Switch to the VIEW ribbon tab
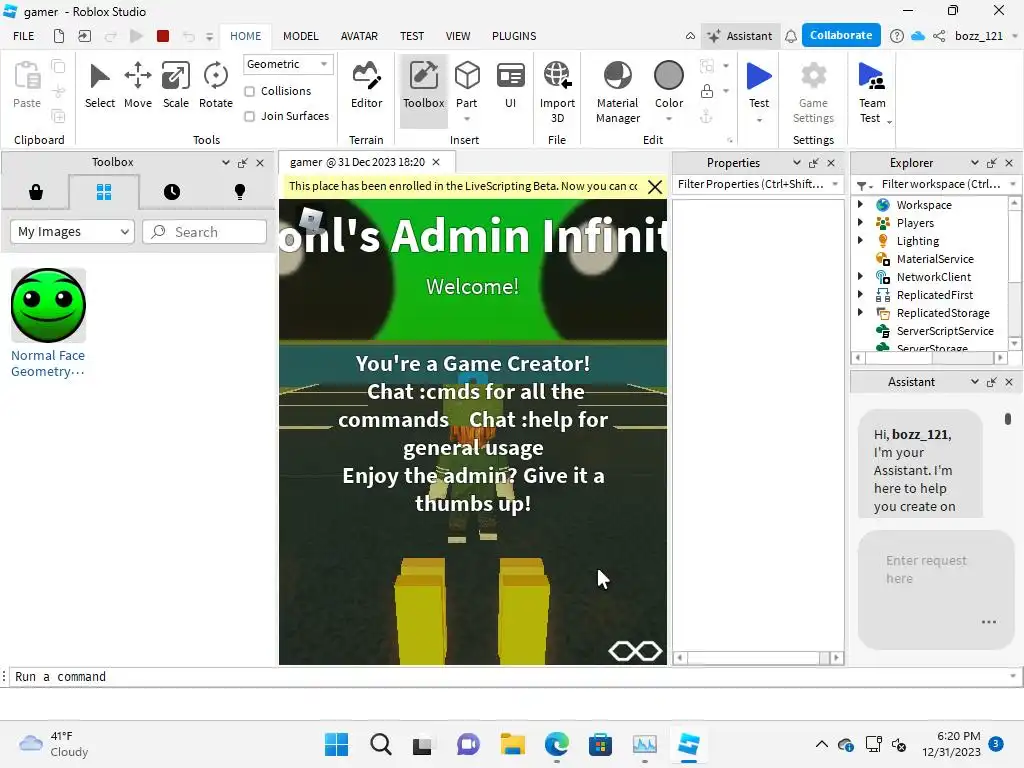This screenshot has width=1024, height=768. click(x=458, y=36)
